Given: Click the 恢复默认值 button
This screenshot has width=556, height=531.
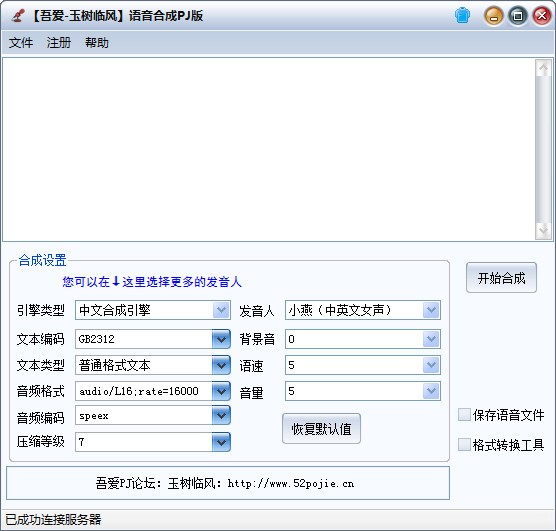Looking at the screenshot, I should coord(321,428).
